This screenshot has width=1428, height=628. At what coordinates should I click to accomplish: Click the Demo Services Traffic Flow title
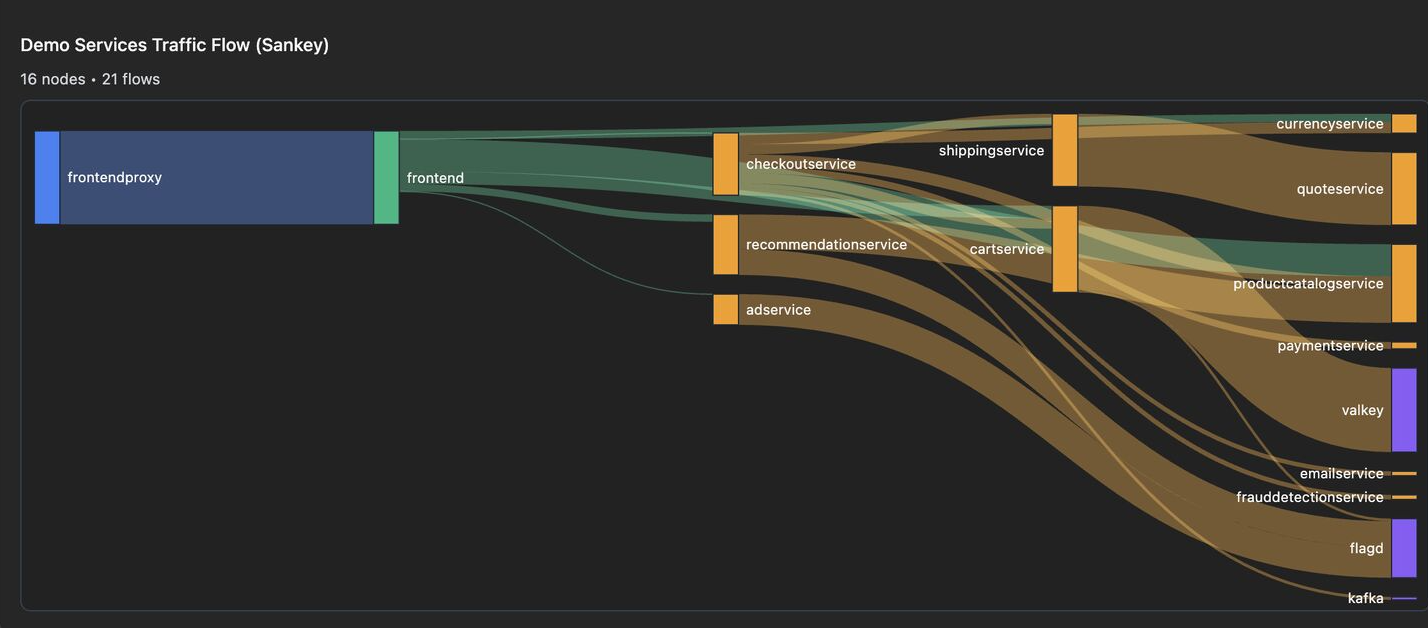174,44
